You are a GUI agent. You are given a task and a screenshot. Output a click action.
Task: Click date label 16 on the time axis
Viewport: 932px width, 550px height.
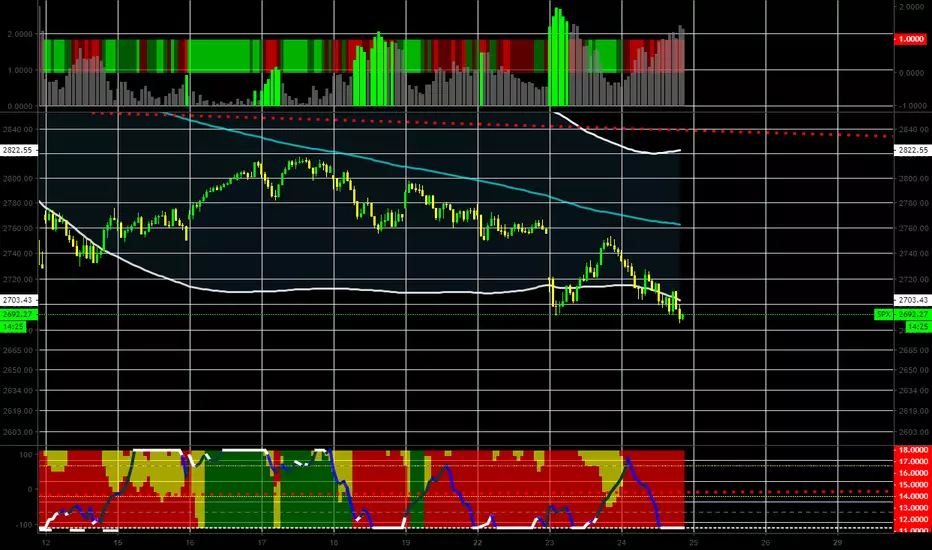(x=190, y=542)
